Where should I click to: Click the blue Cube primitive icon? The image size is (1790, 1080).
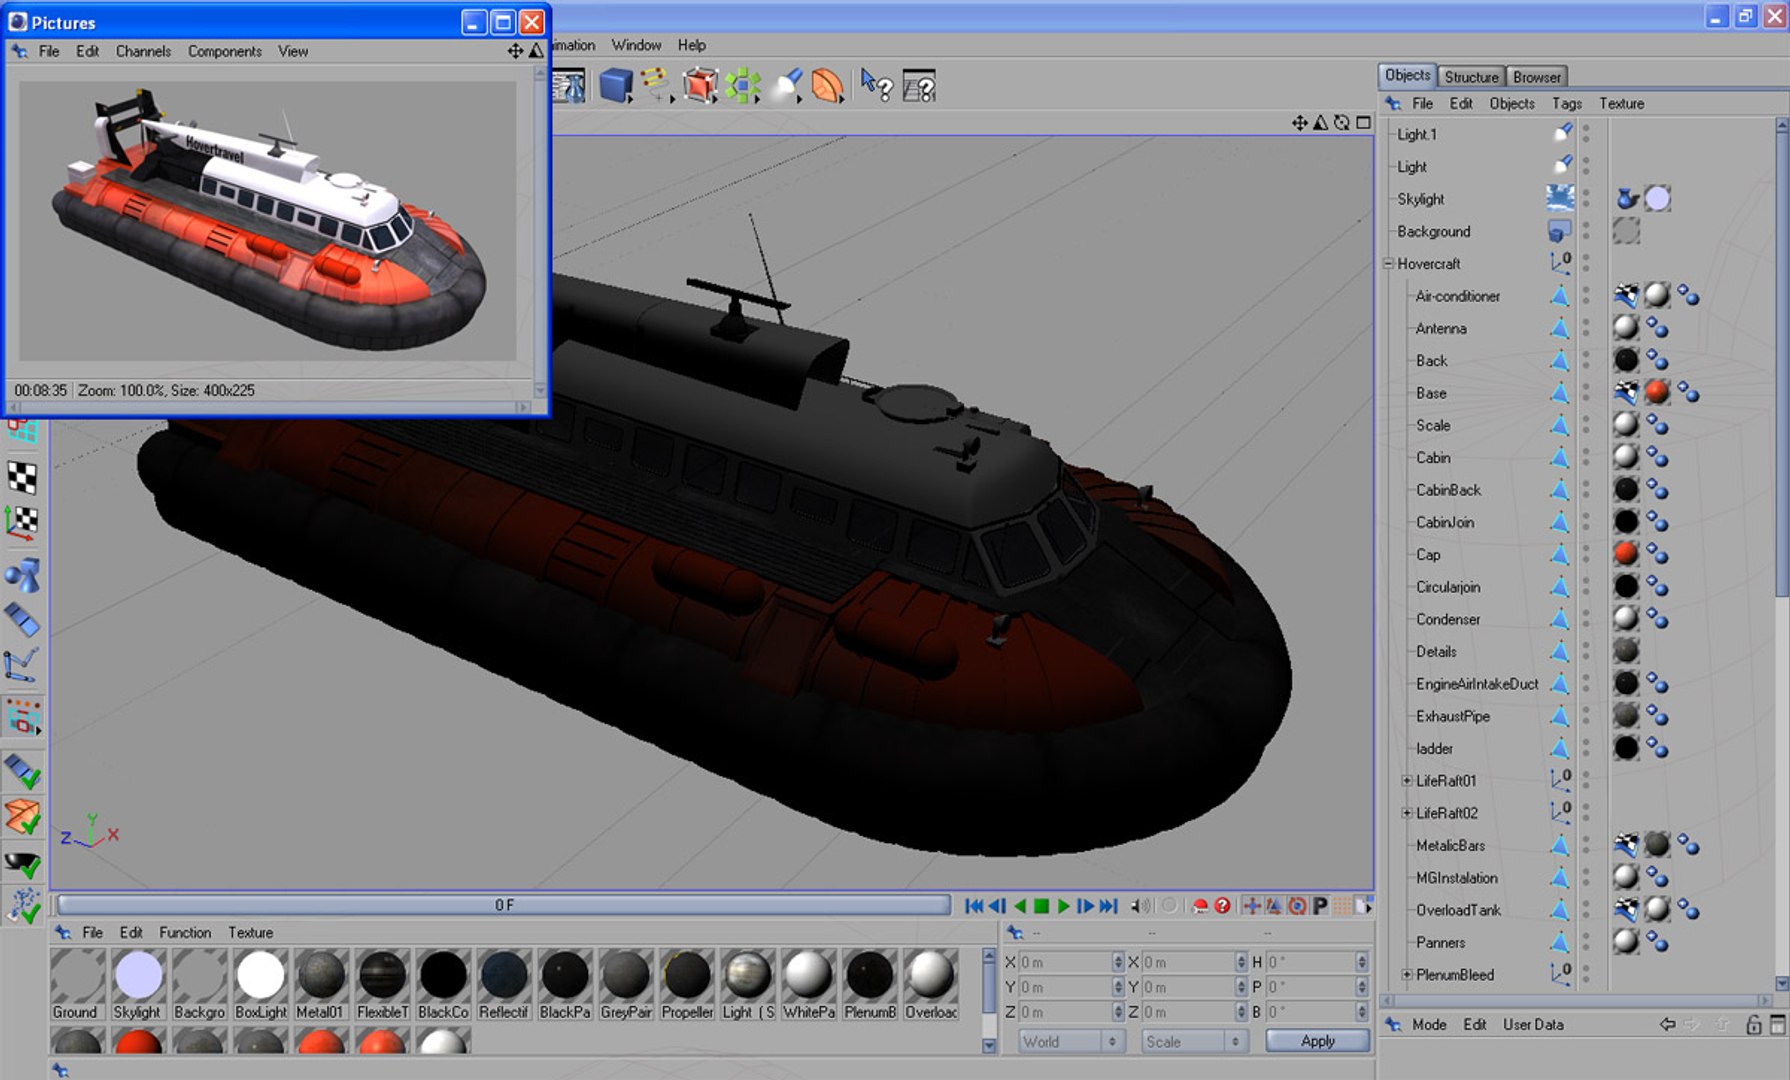point(616,86)
